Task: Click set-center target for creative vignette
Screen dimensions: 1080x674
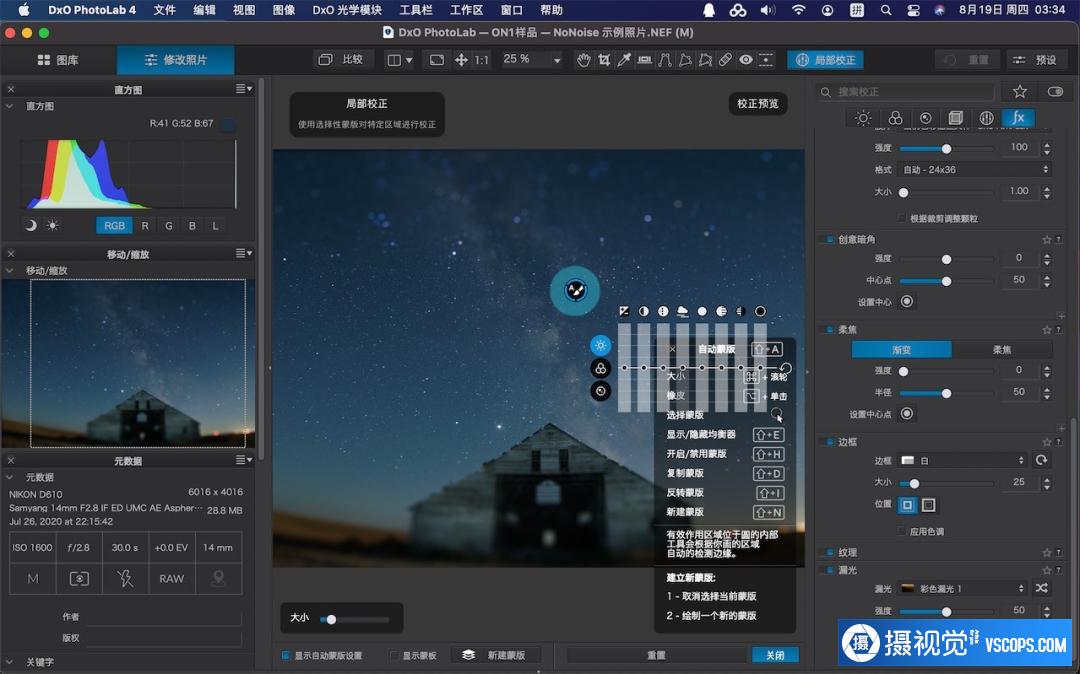Action: tap(907, 301)
